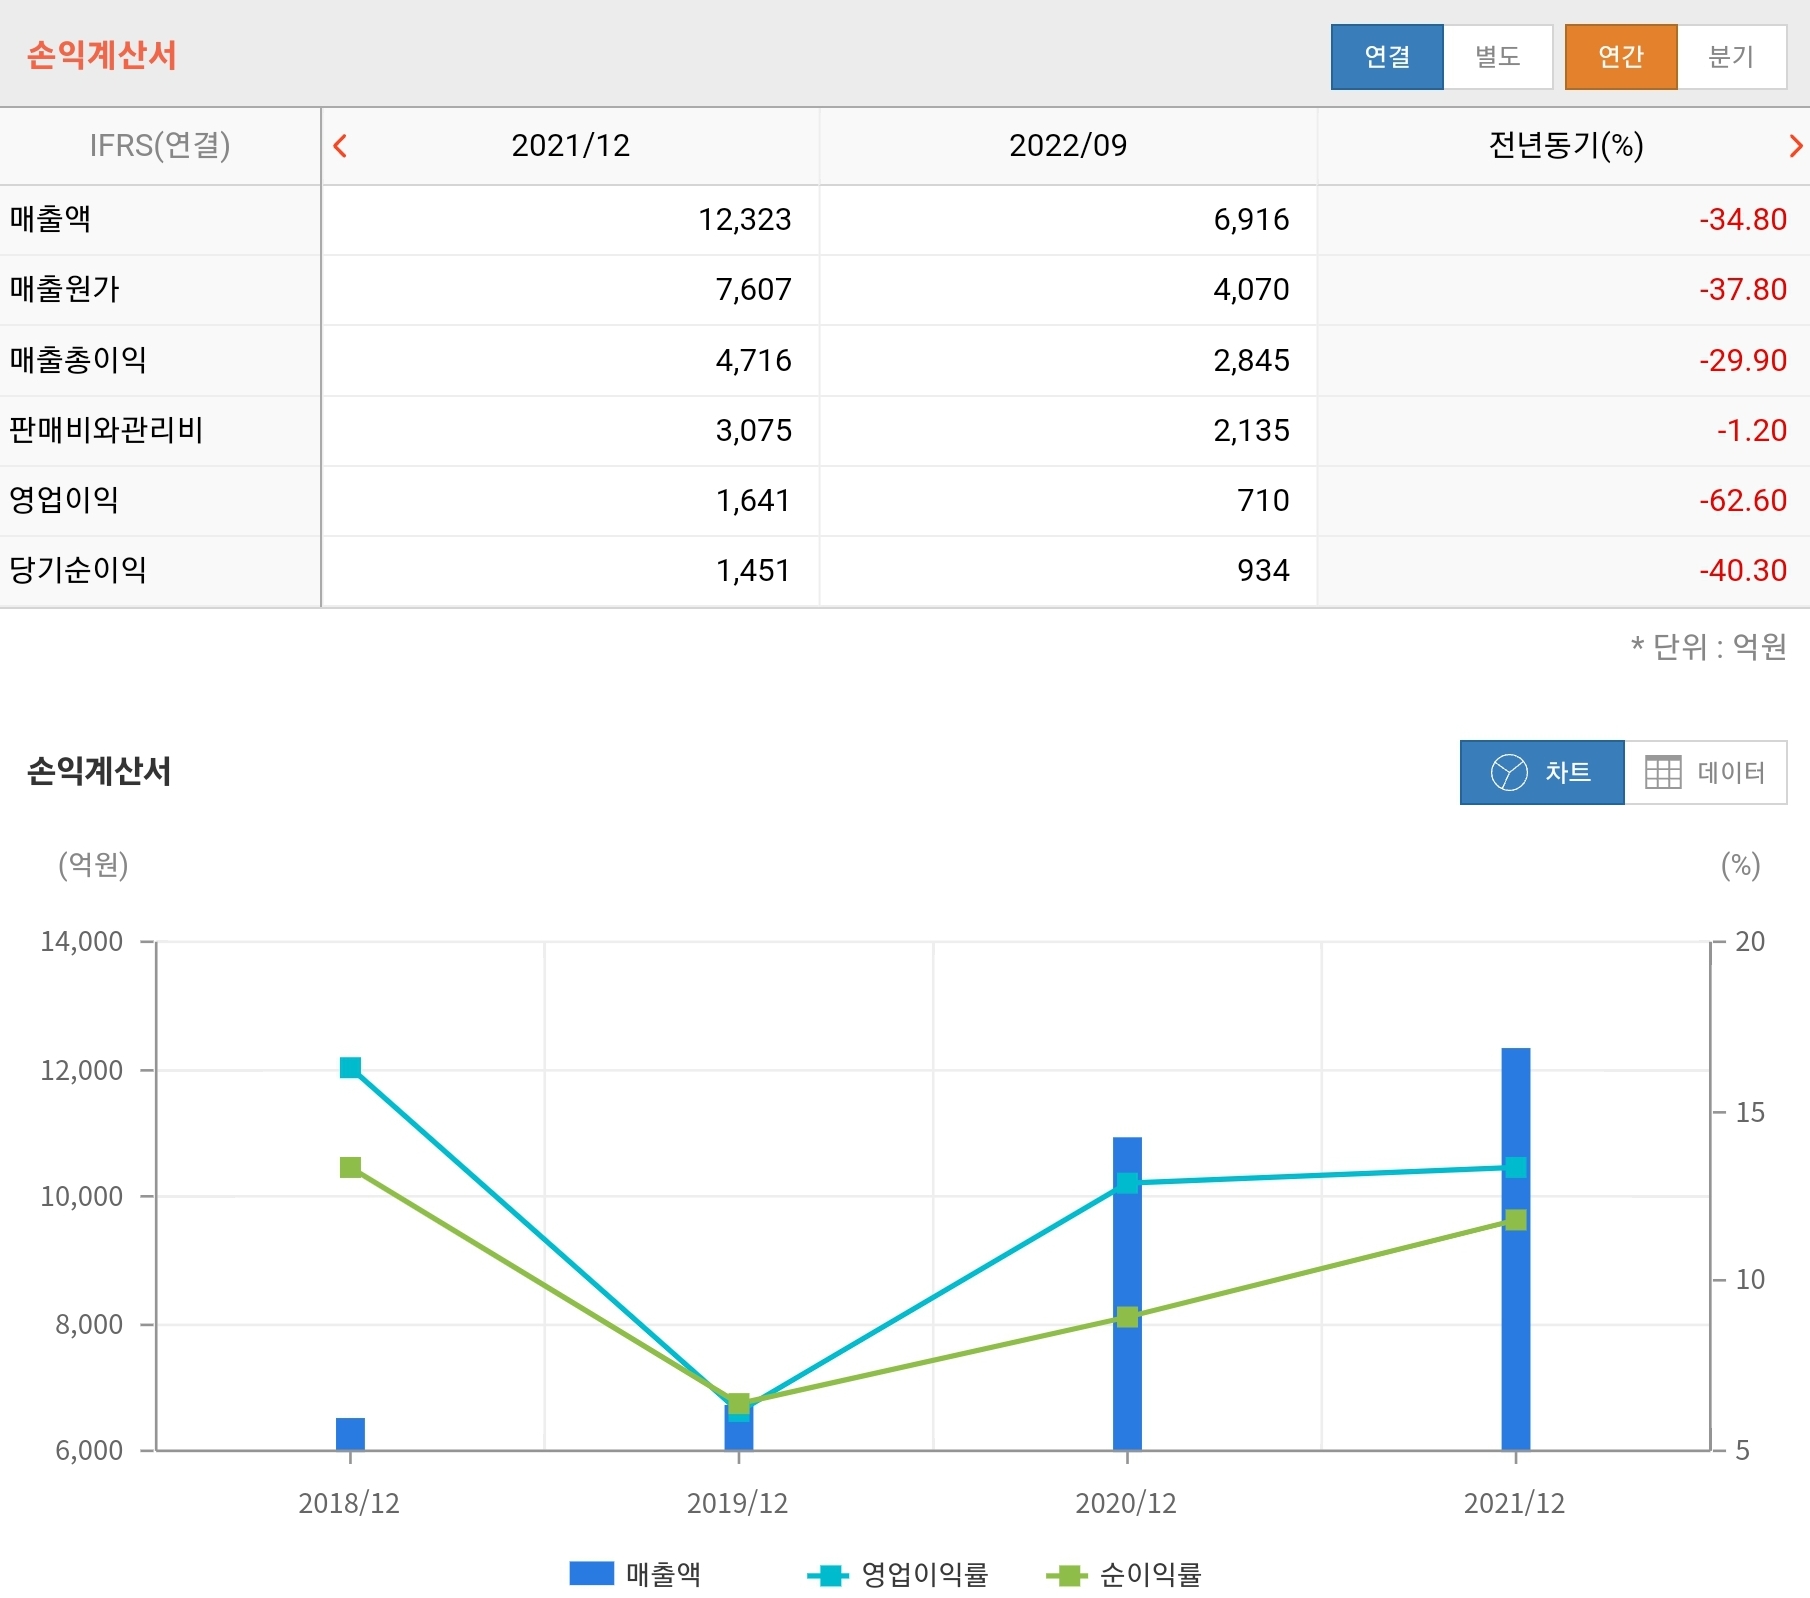Open the 데이터 table grid icon
1810x1598 pixels.
click(x=1663, y=772)
